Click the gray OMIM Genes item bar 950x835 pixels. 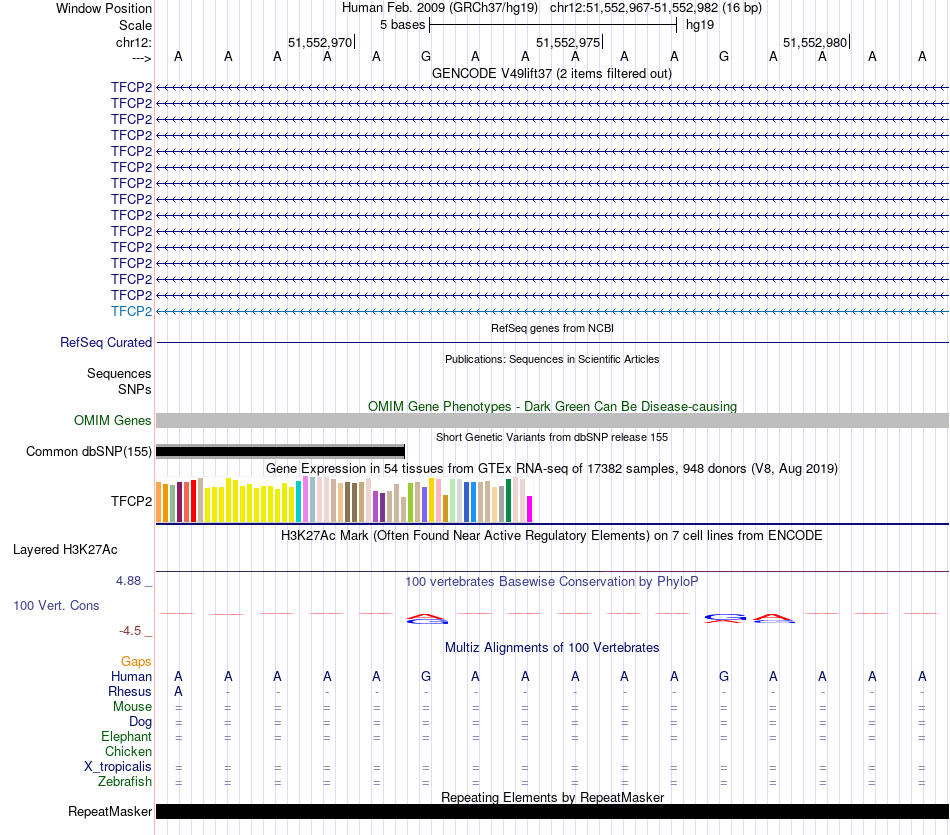click(552, 421)
